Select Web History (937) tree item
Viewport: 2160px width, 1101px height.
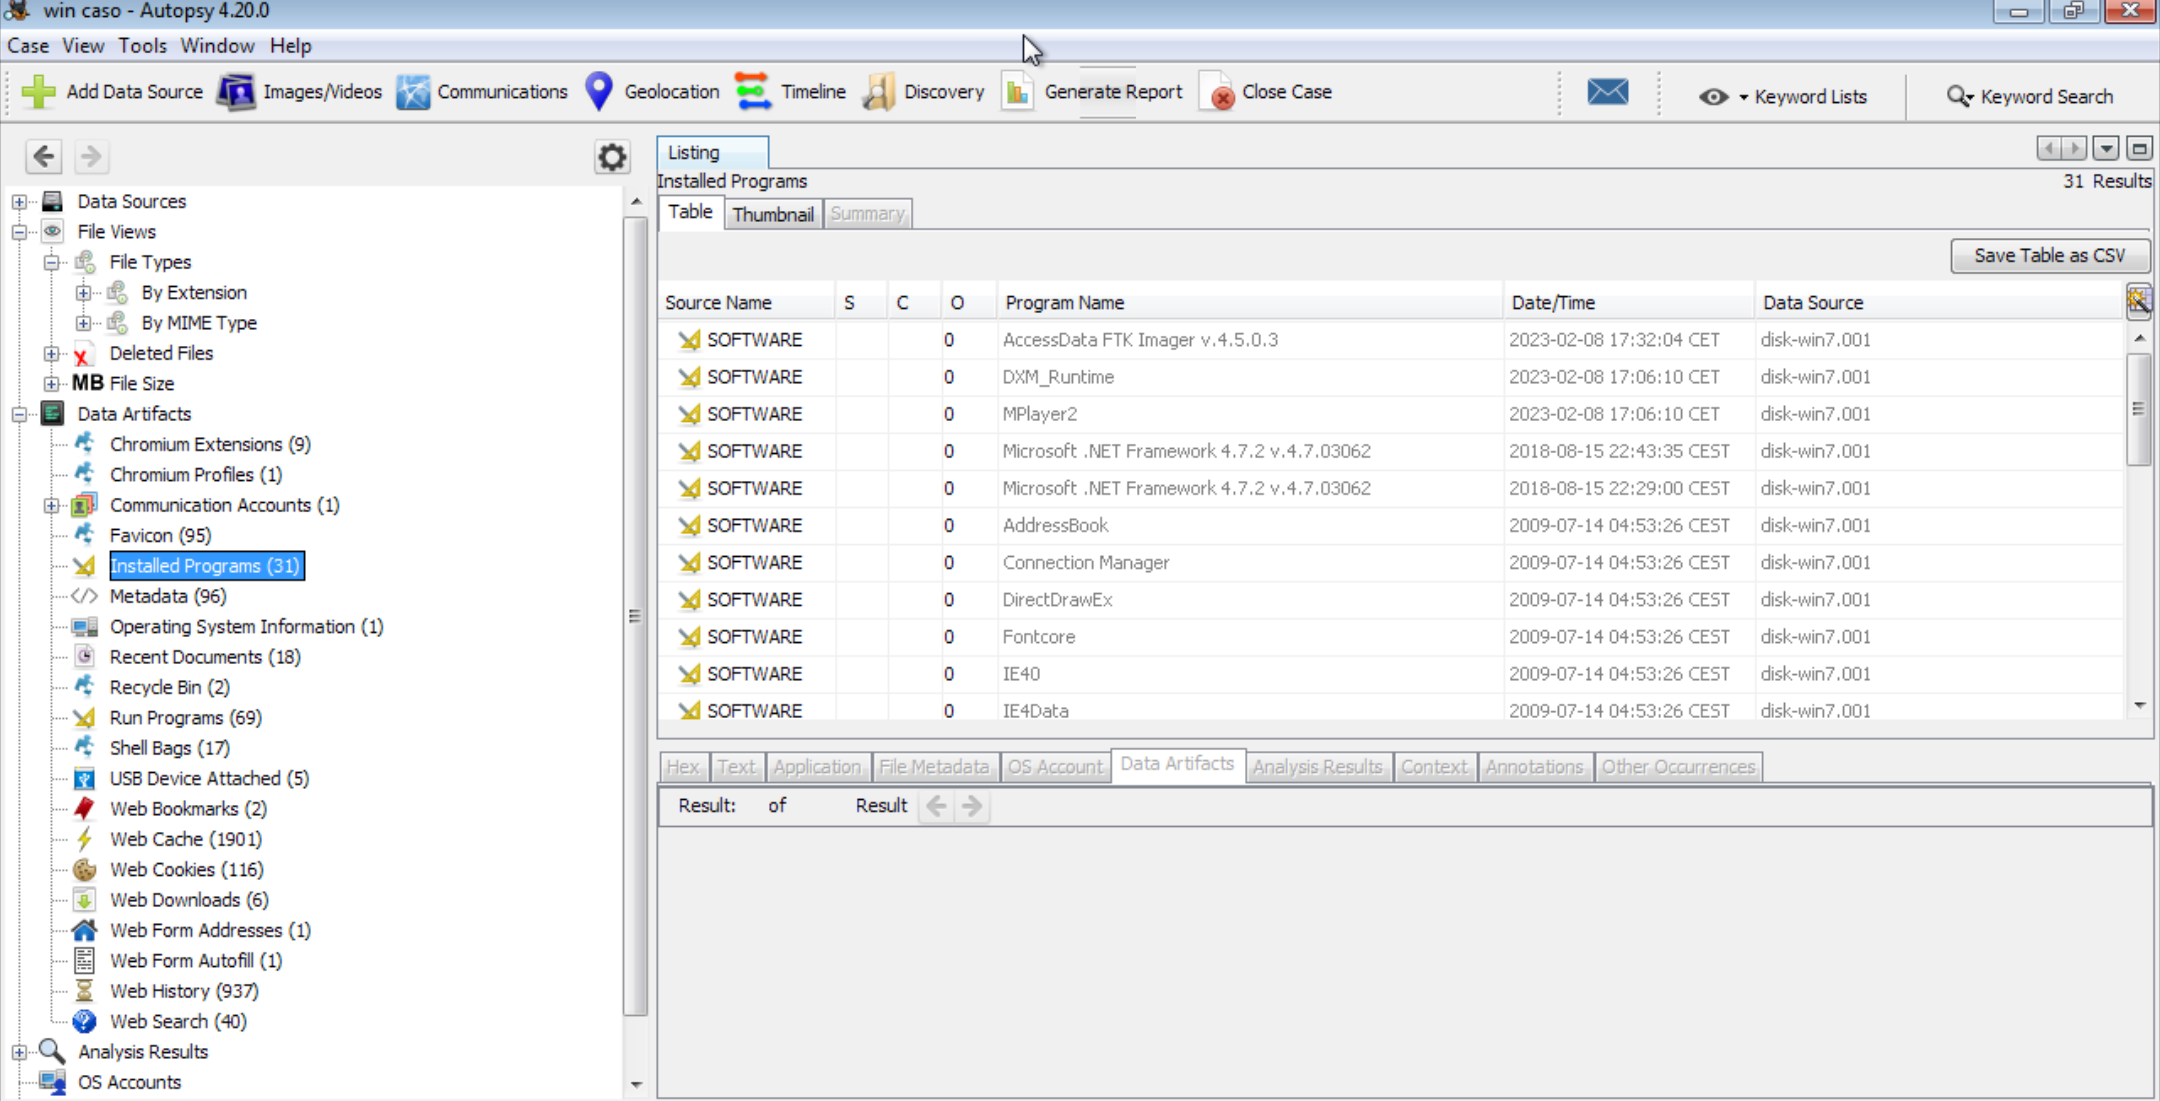click(x=184, y=991)
